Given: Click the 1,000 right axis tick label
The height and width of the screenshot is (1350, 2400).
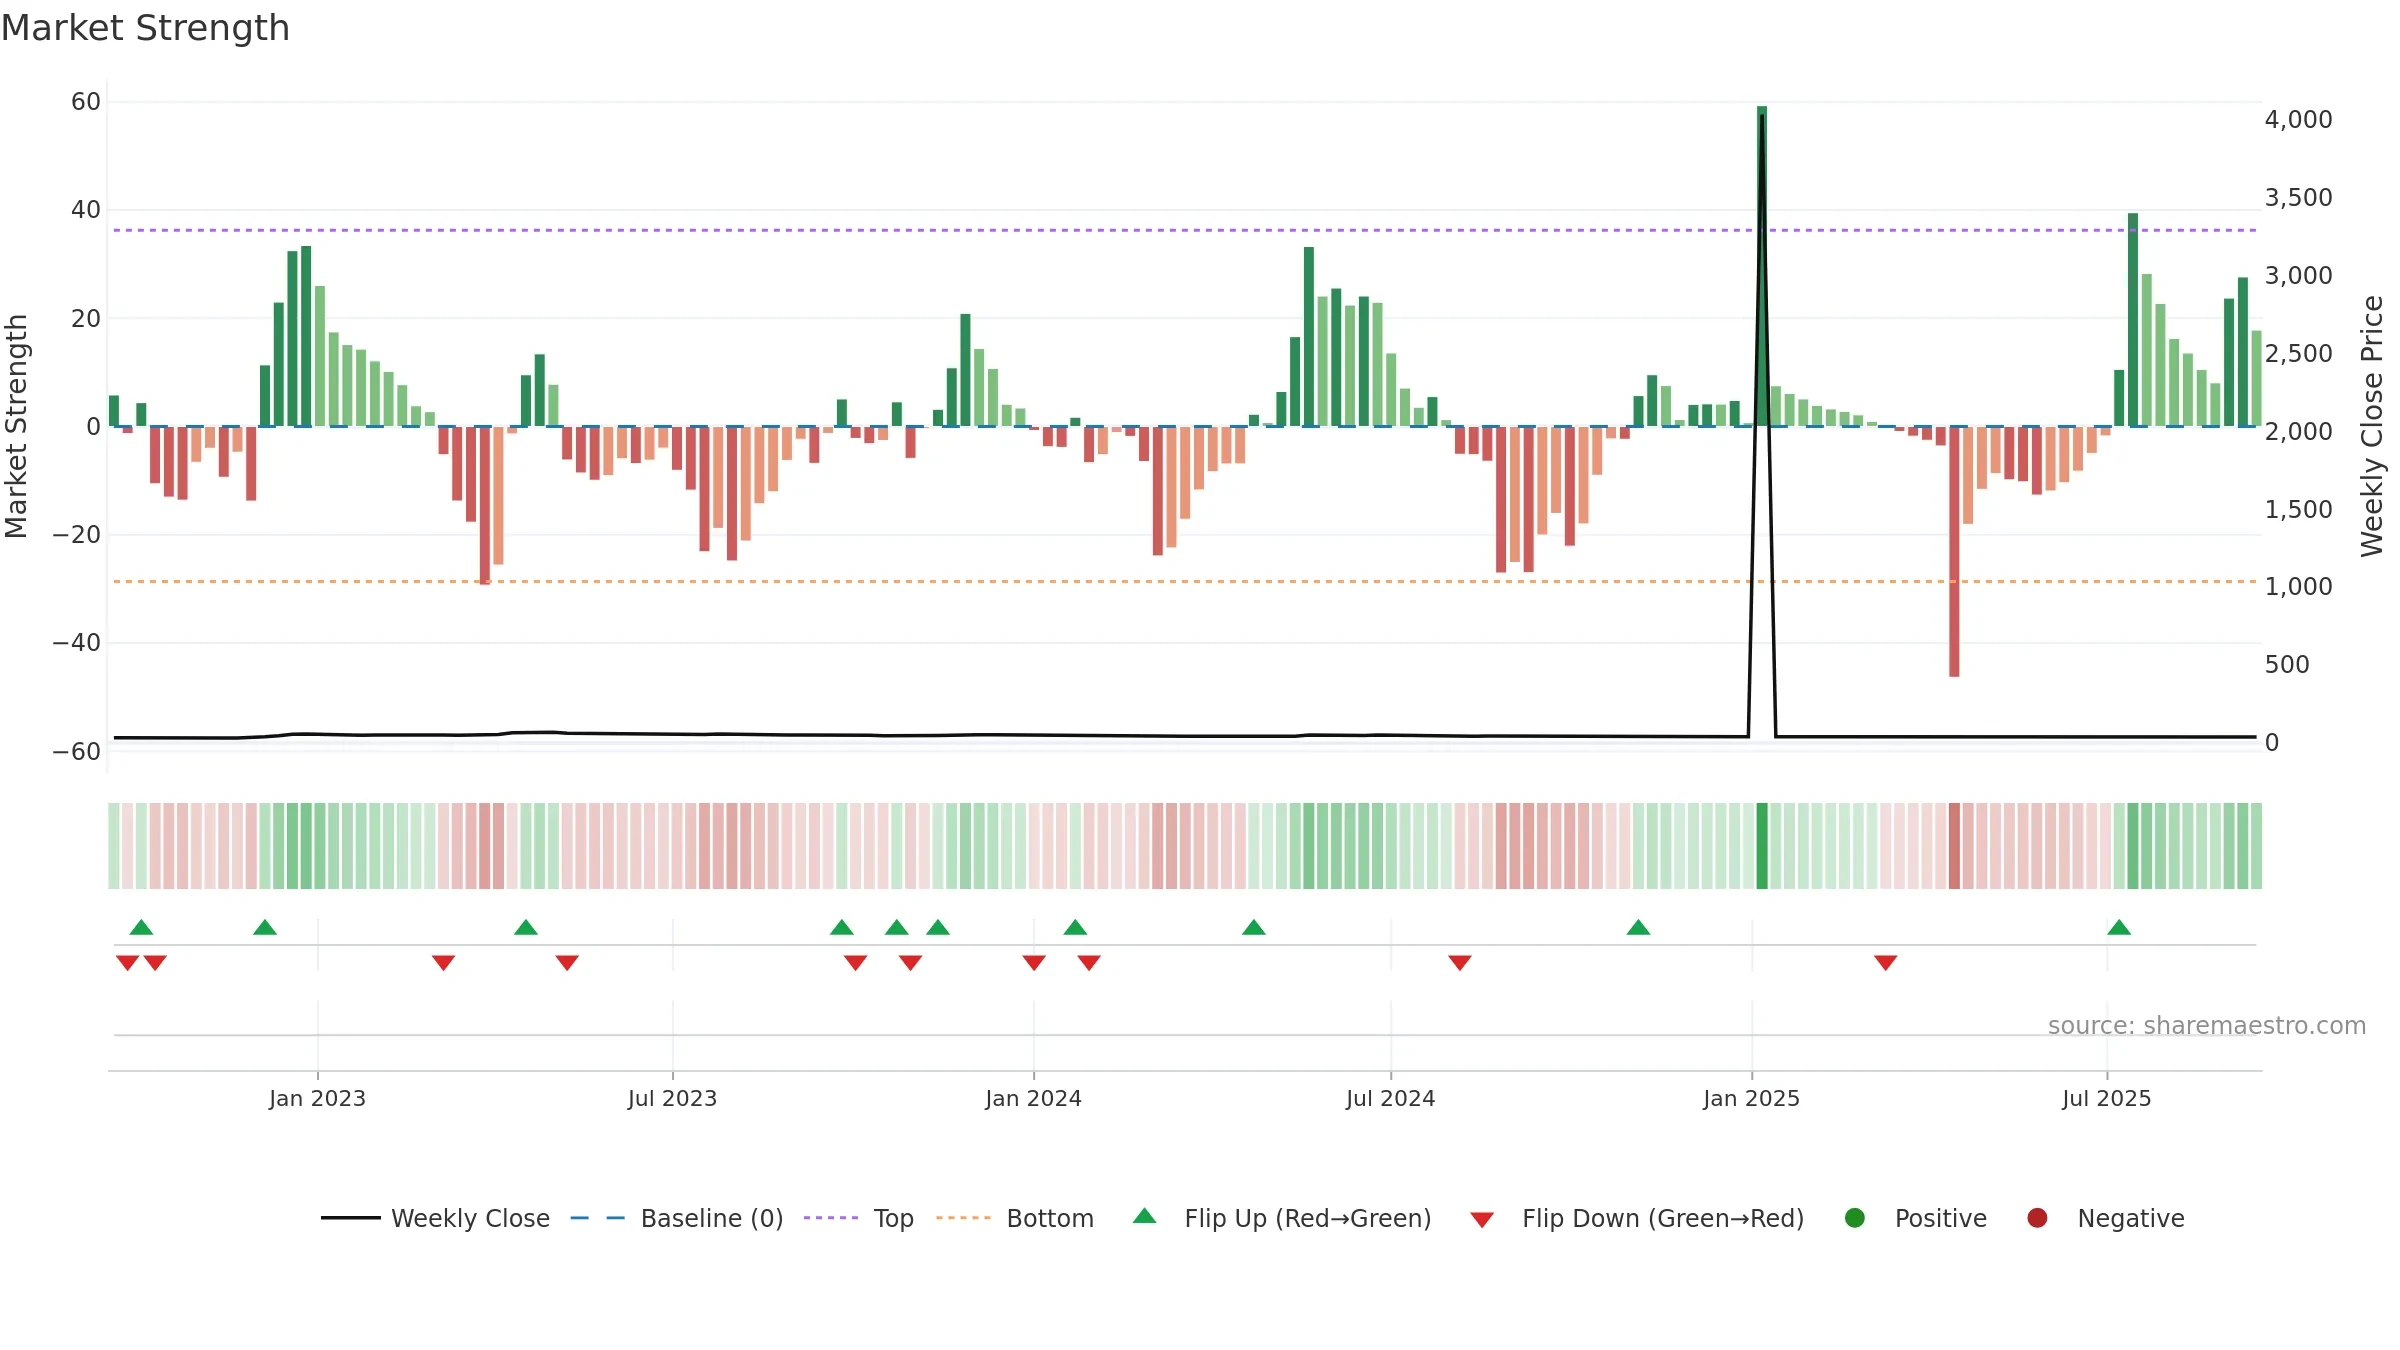Looking at the screenshot, I should [x=2298, y=586].
